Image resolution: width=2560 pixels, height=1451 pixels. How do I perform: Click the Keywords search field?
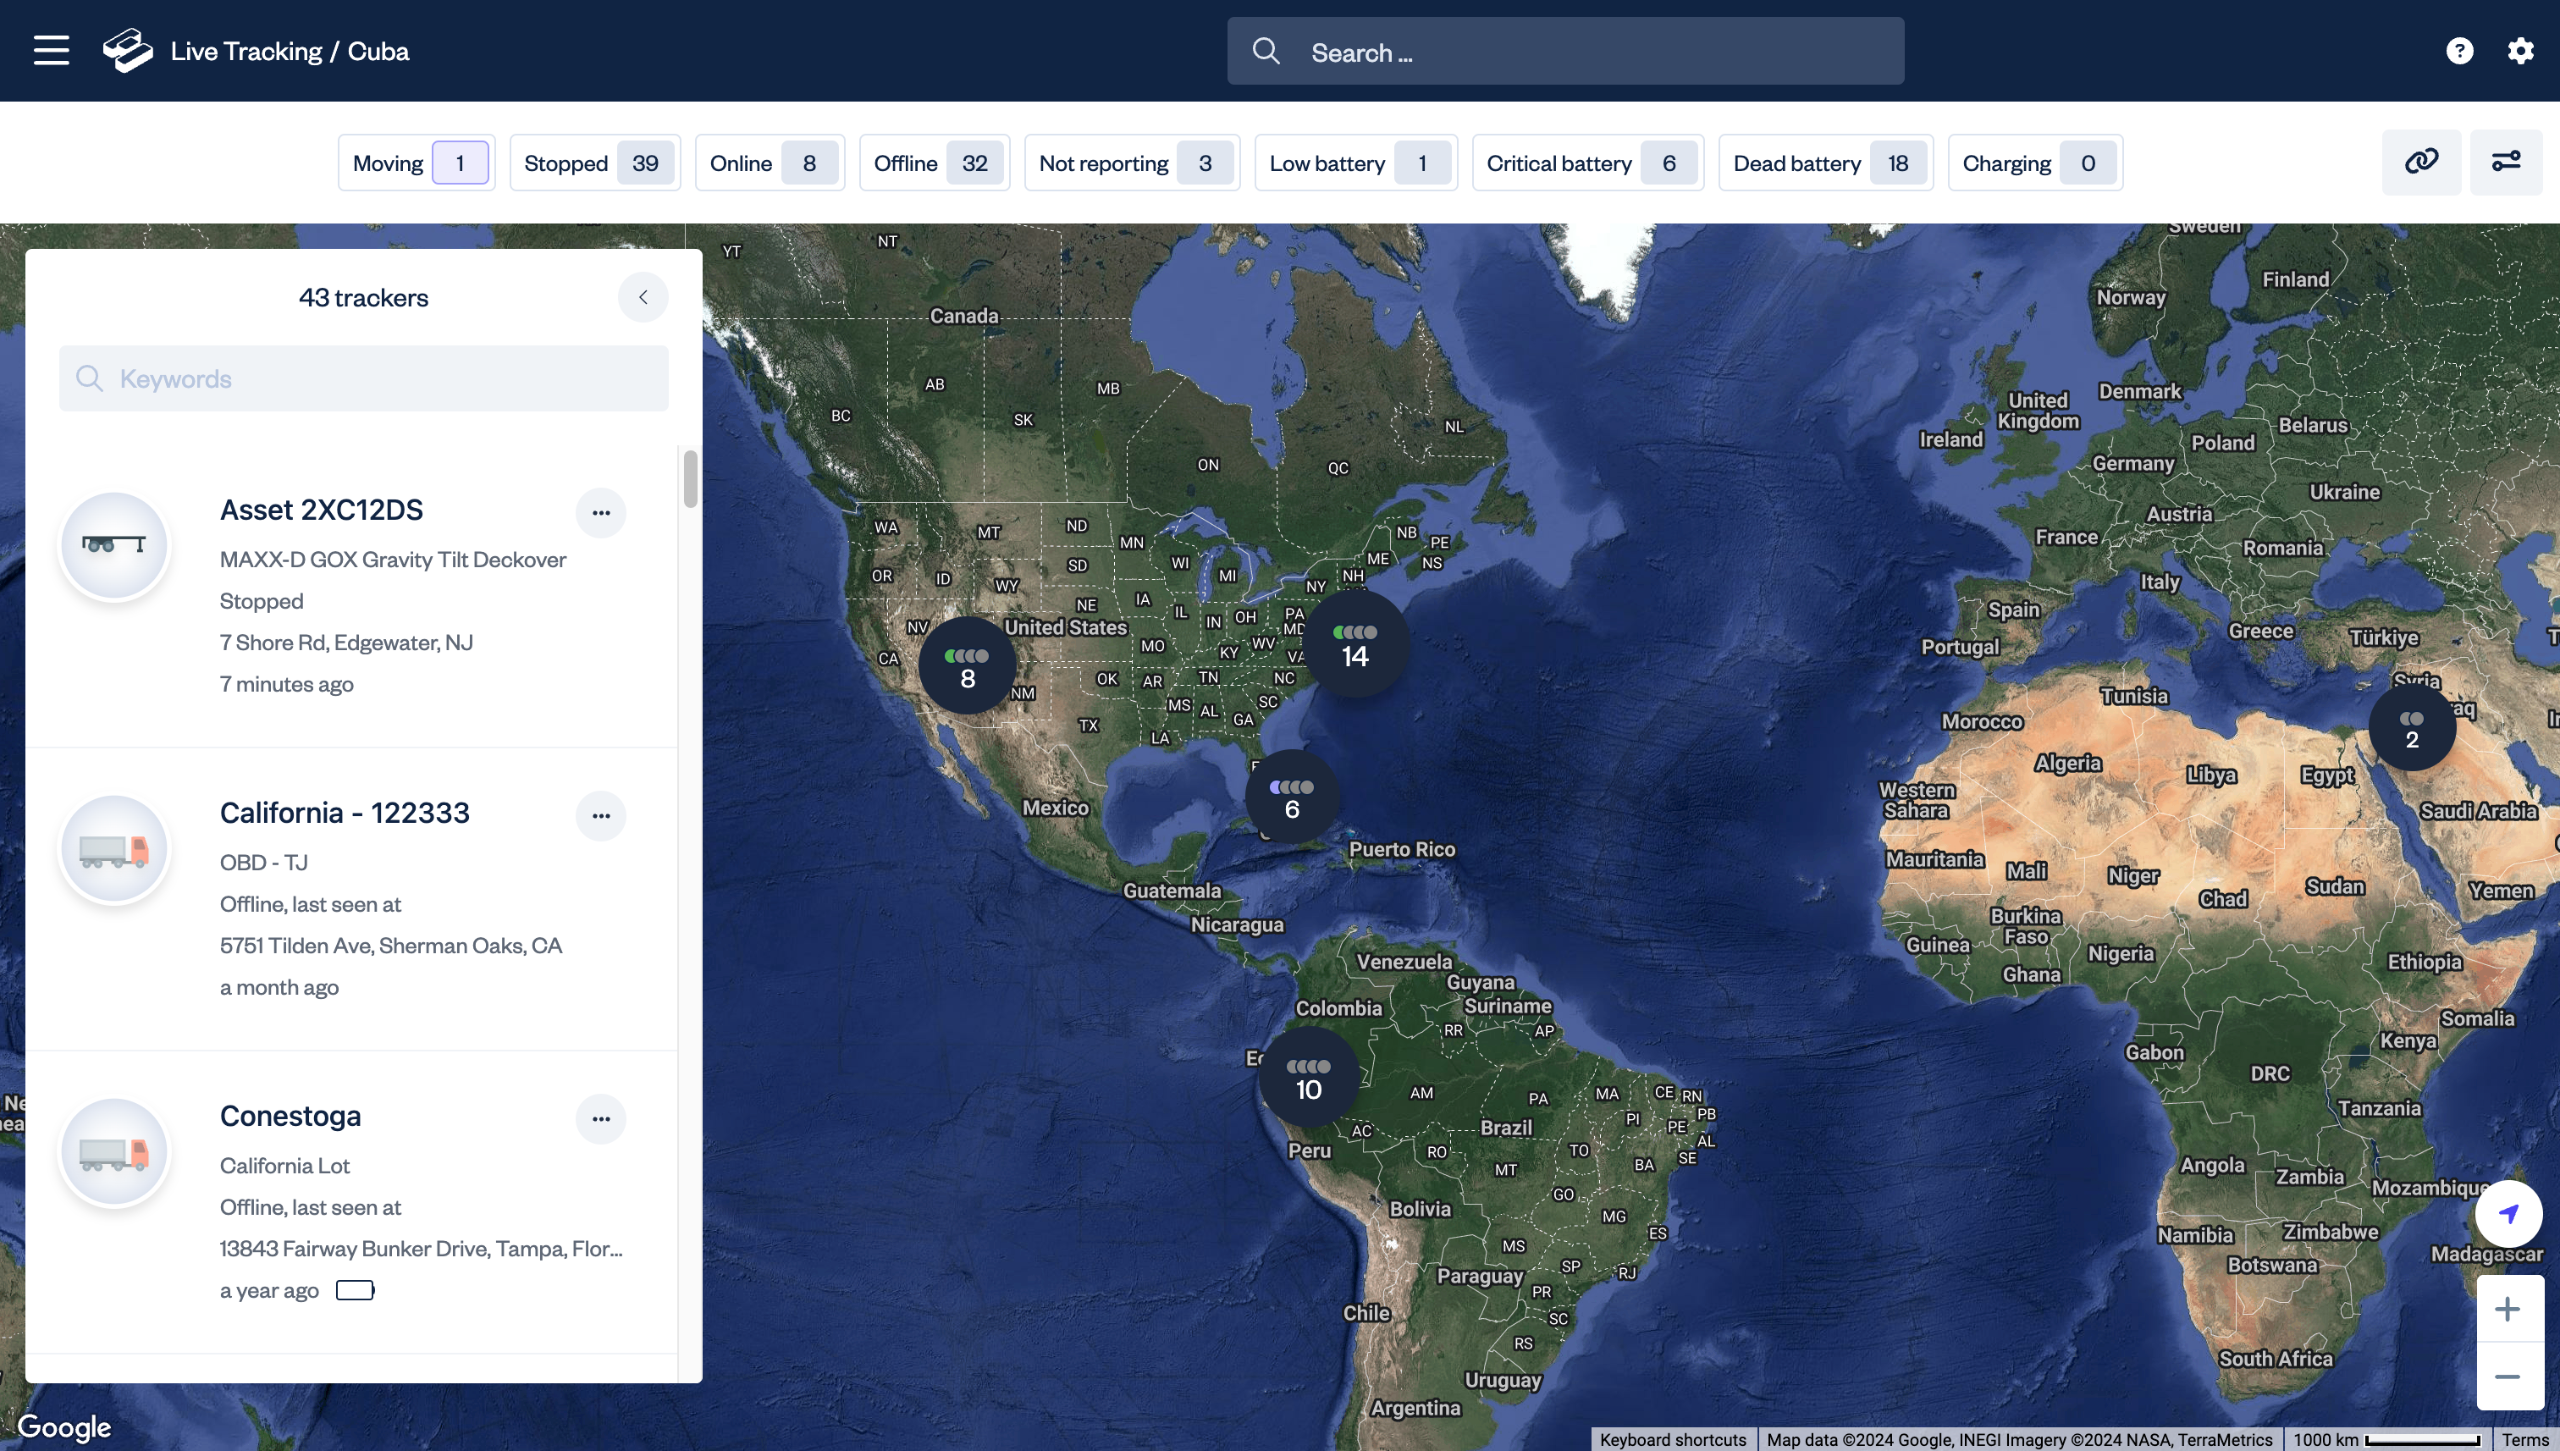click(364, 379)
